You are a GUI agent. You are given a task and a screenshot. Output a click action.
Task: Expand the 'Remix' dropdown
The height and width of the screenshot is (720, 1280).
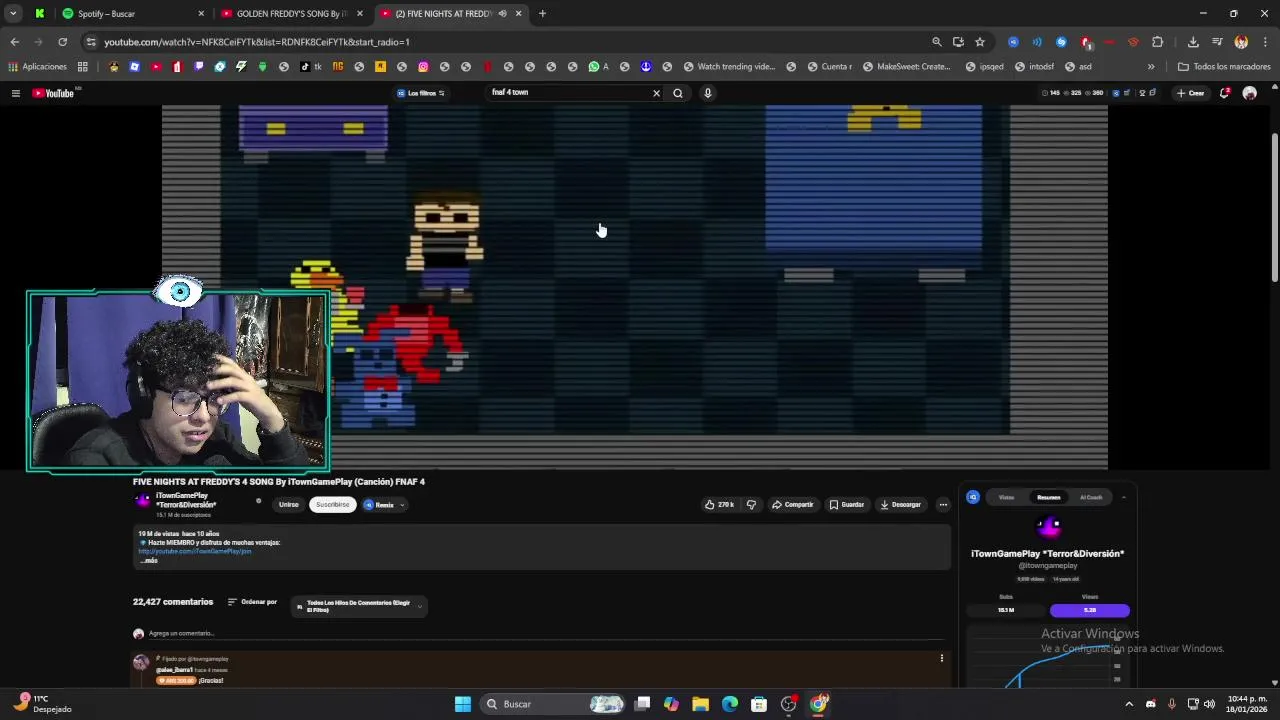click(x=384, y=505)
